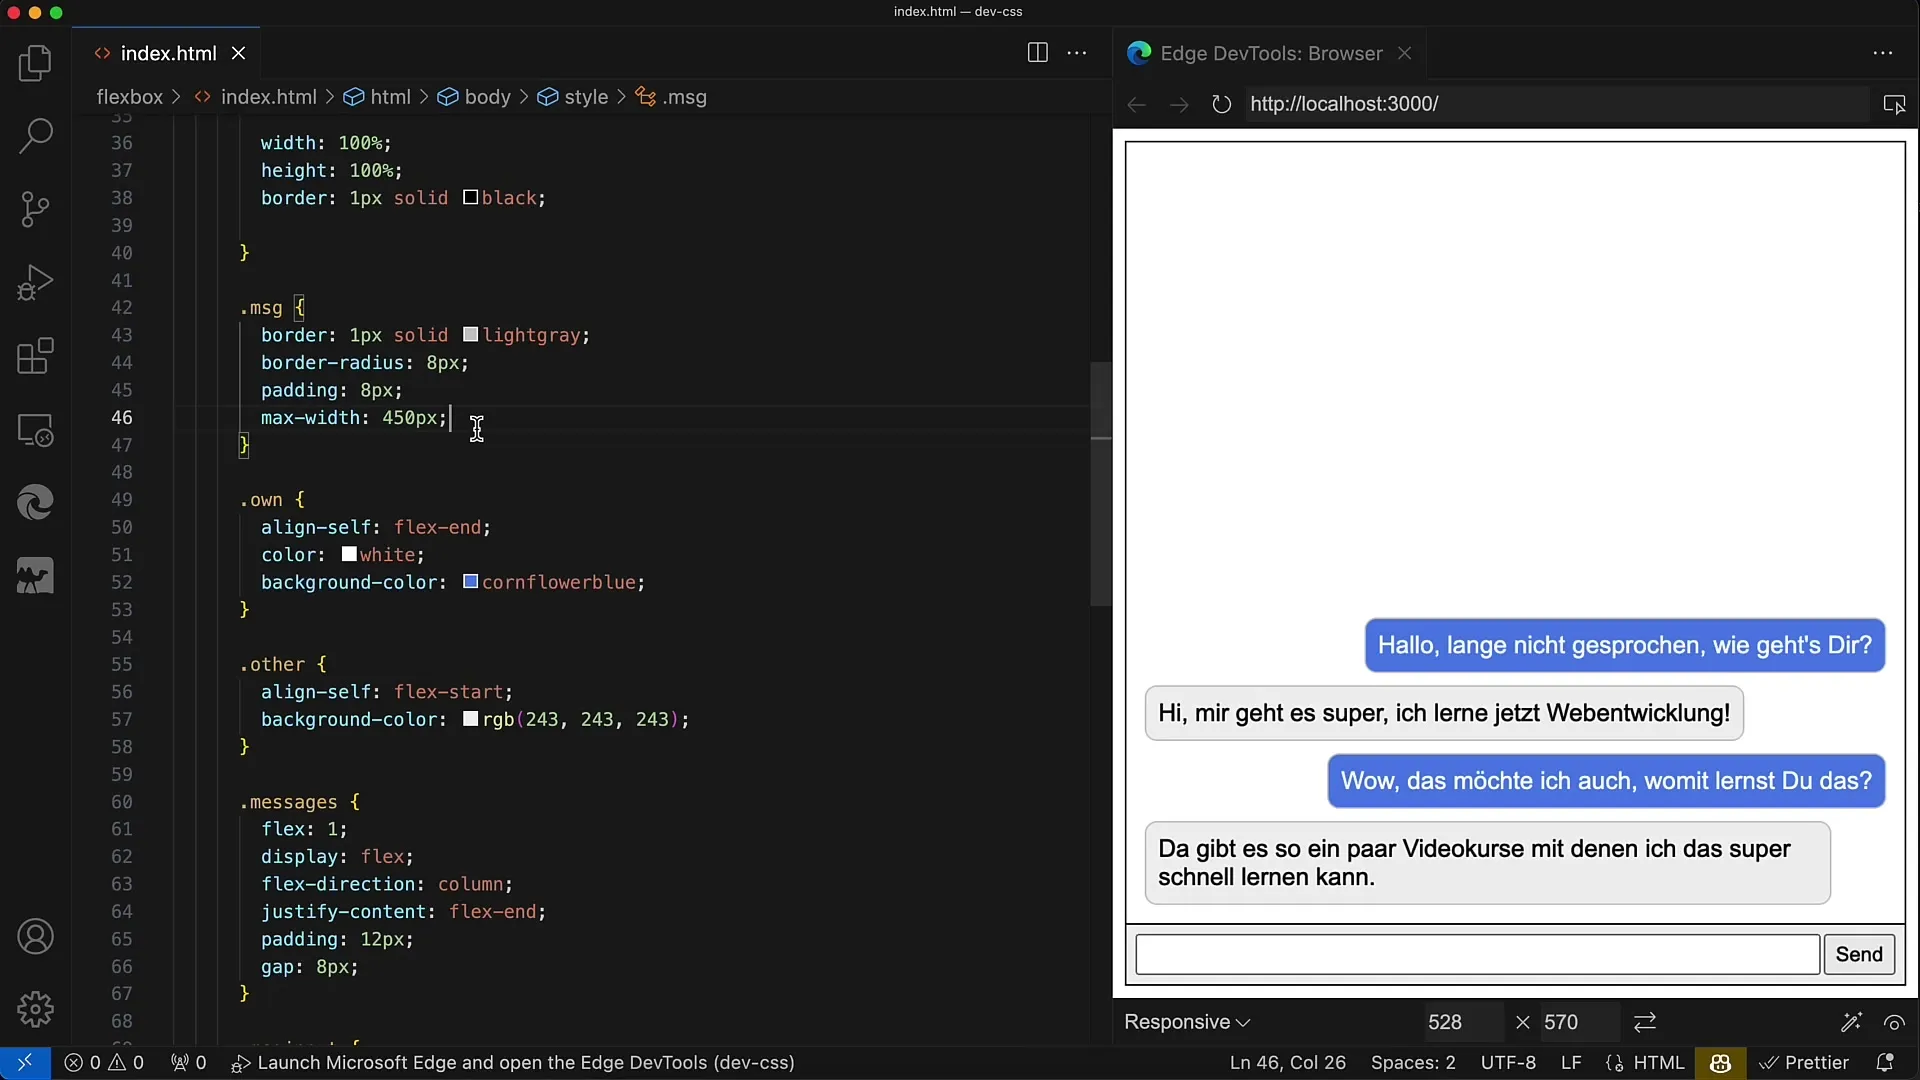This screenshot has height=1080, width=1920.
Task: Open the rgb(243, 243, 243) color swatch
Action: click(x=470, y=719)
